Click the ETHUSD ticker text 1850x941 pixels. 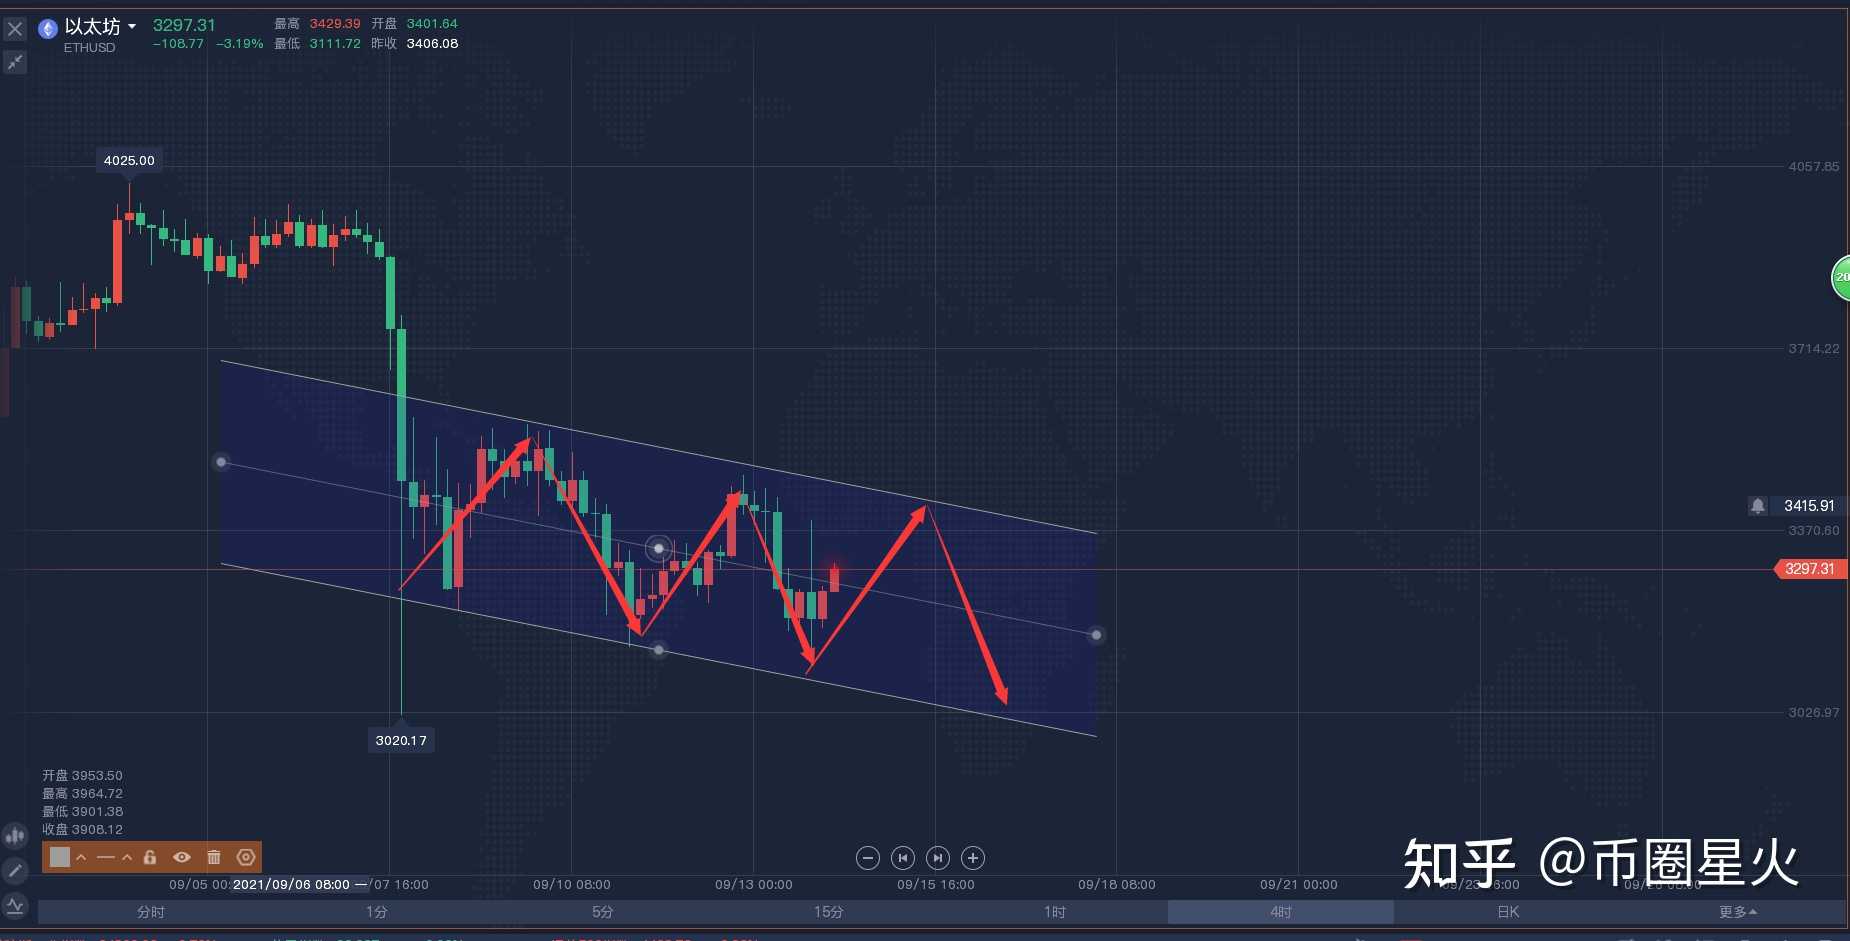(x=89, y=48)
